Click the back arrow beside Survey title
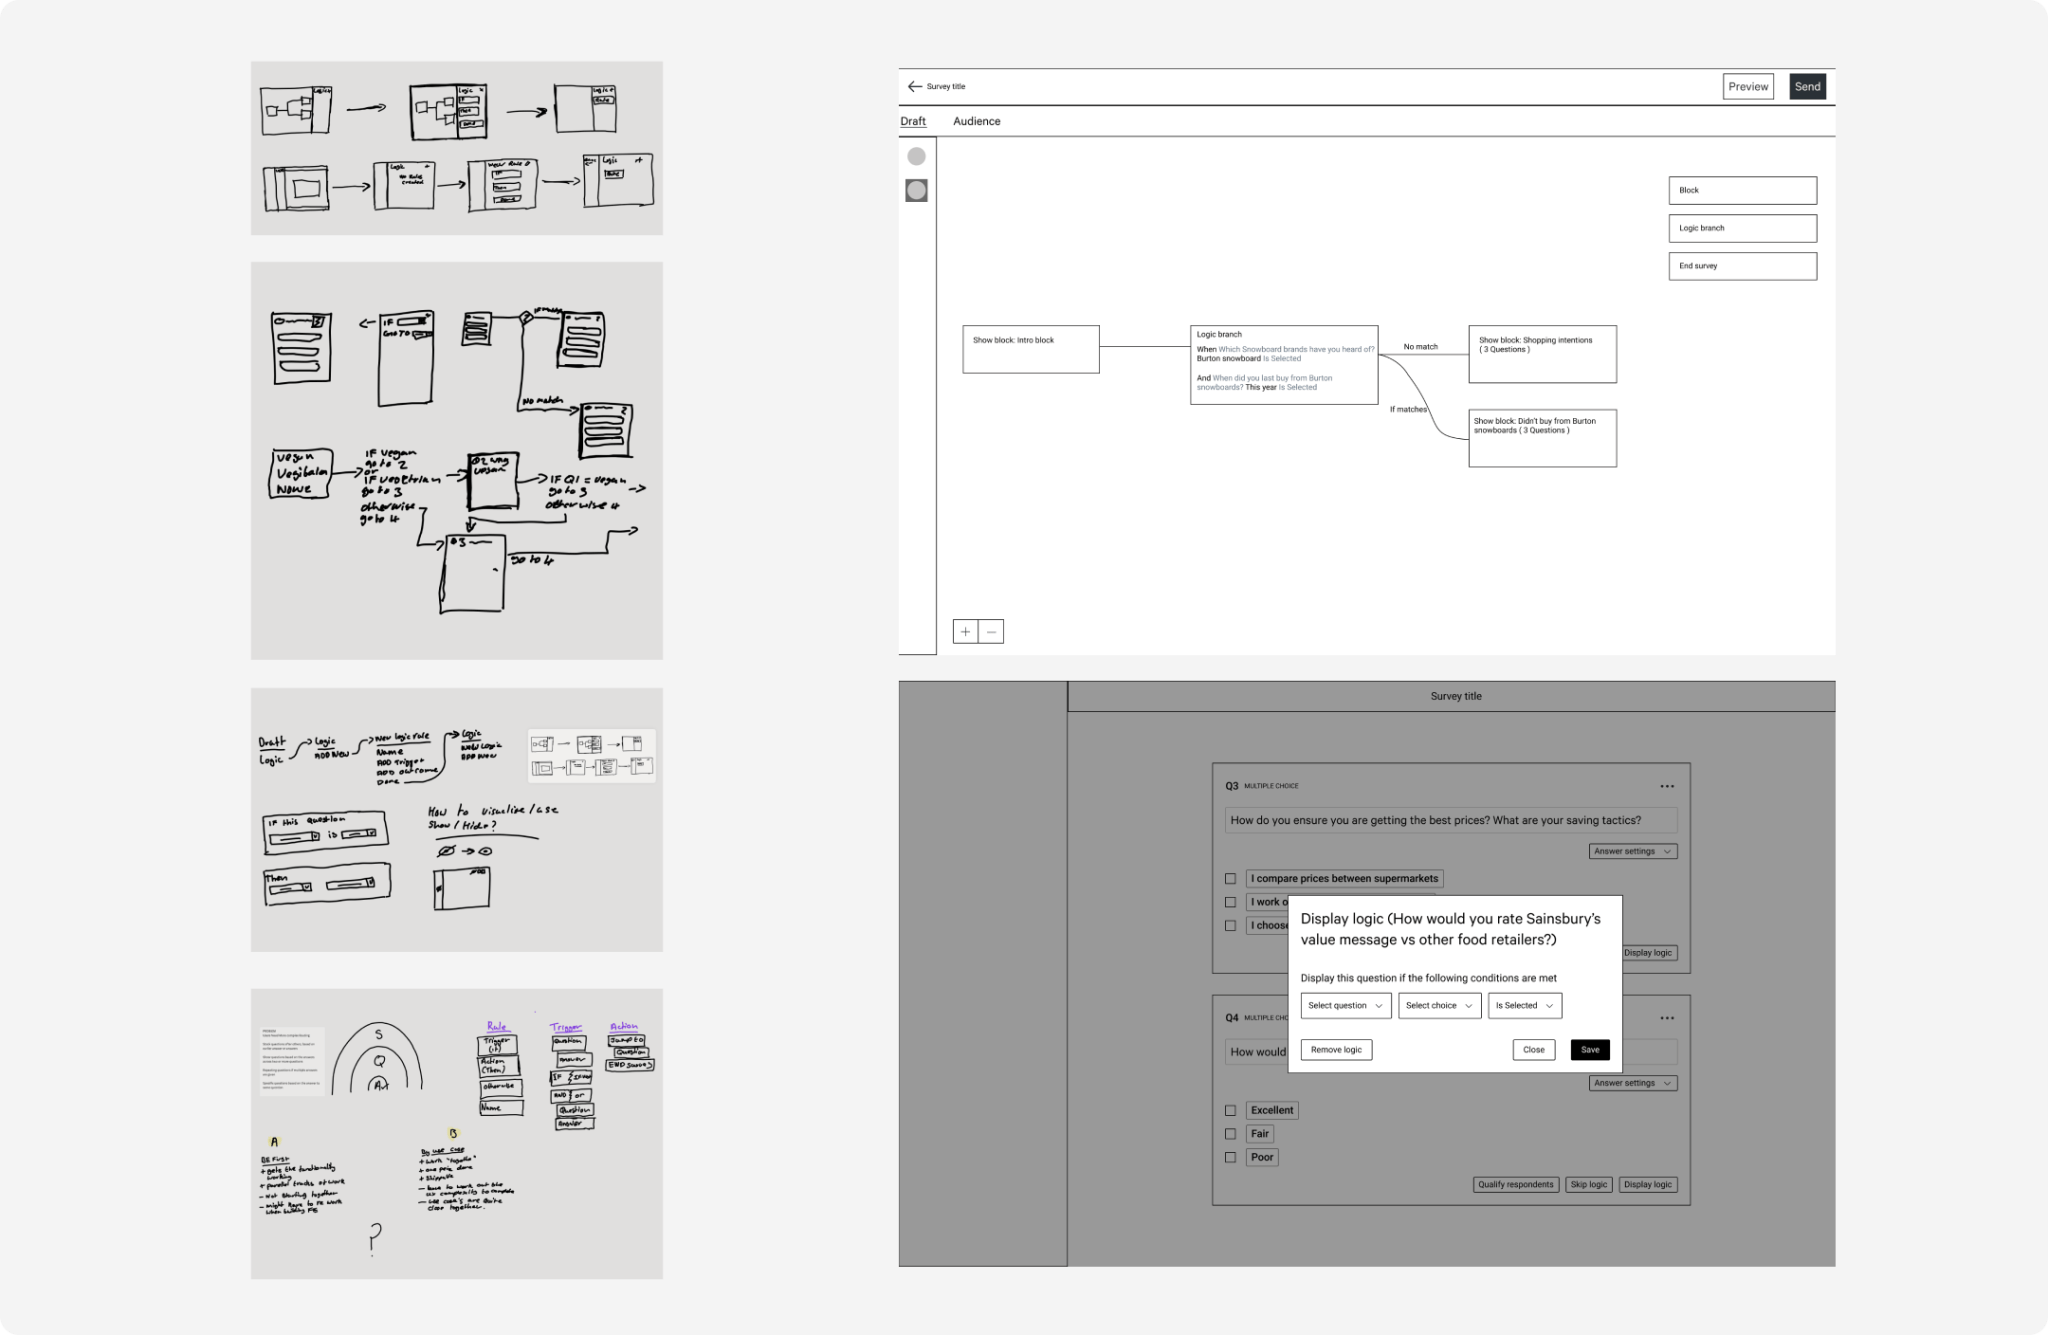 [914, 86]
